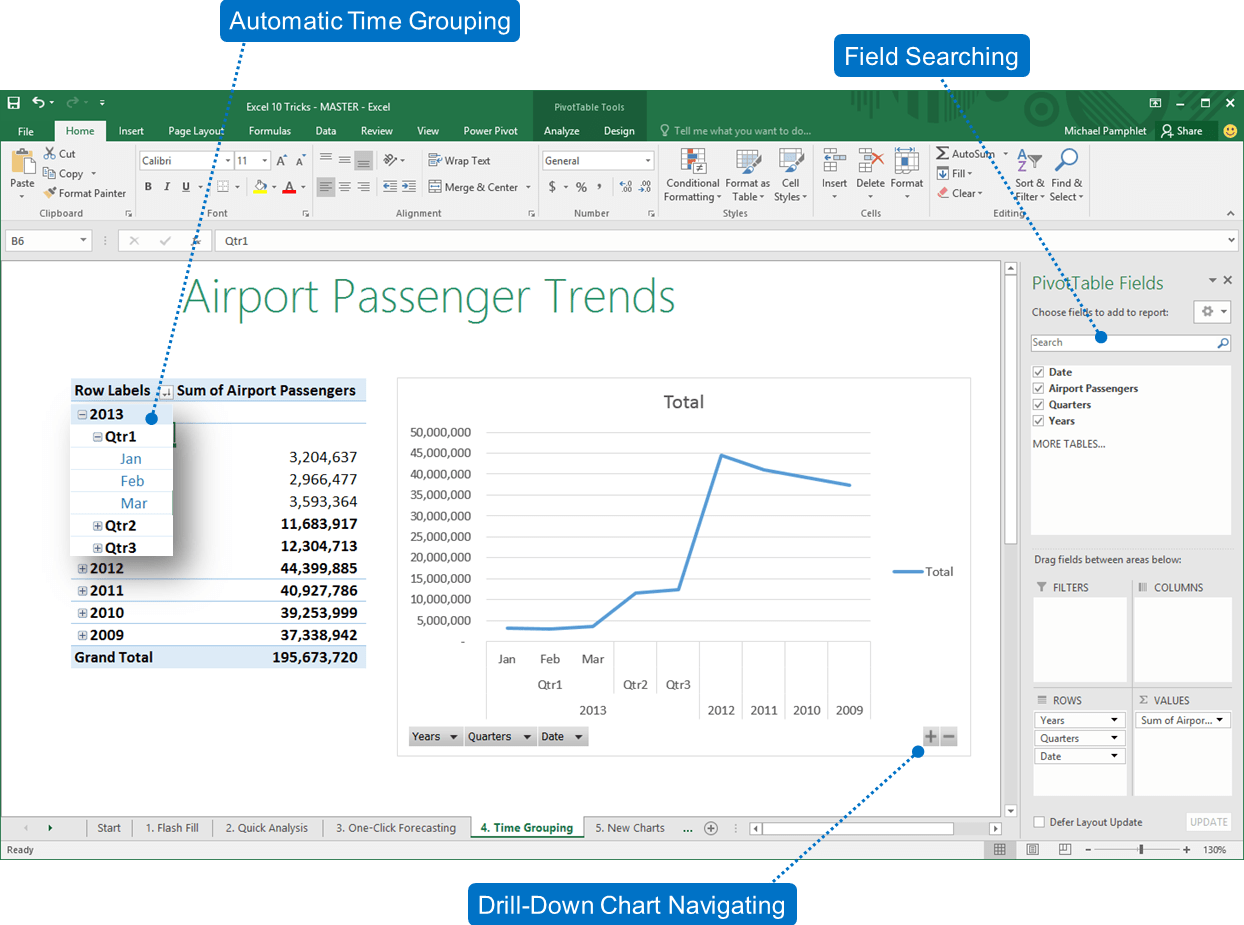
Task: Click the chart drill-down plus button
Action: tap(930, 737)
